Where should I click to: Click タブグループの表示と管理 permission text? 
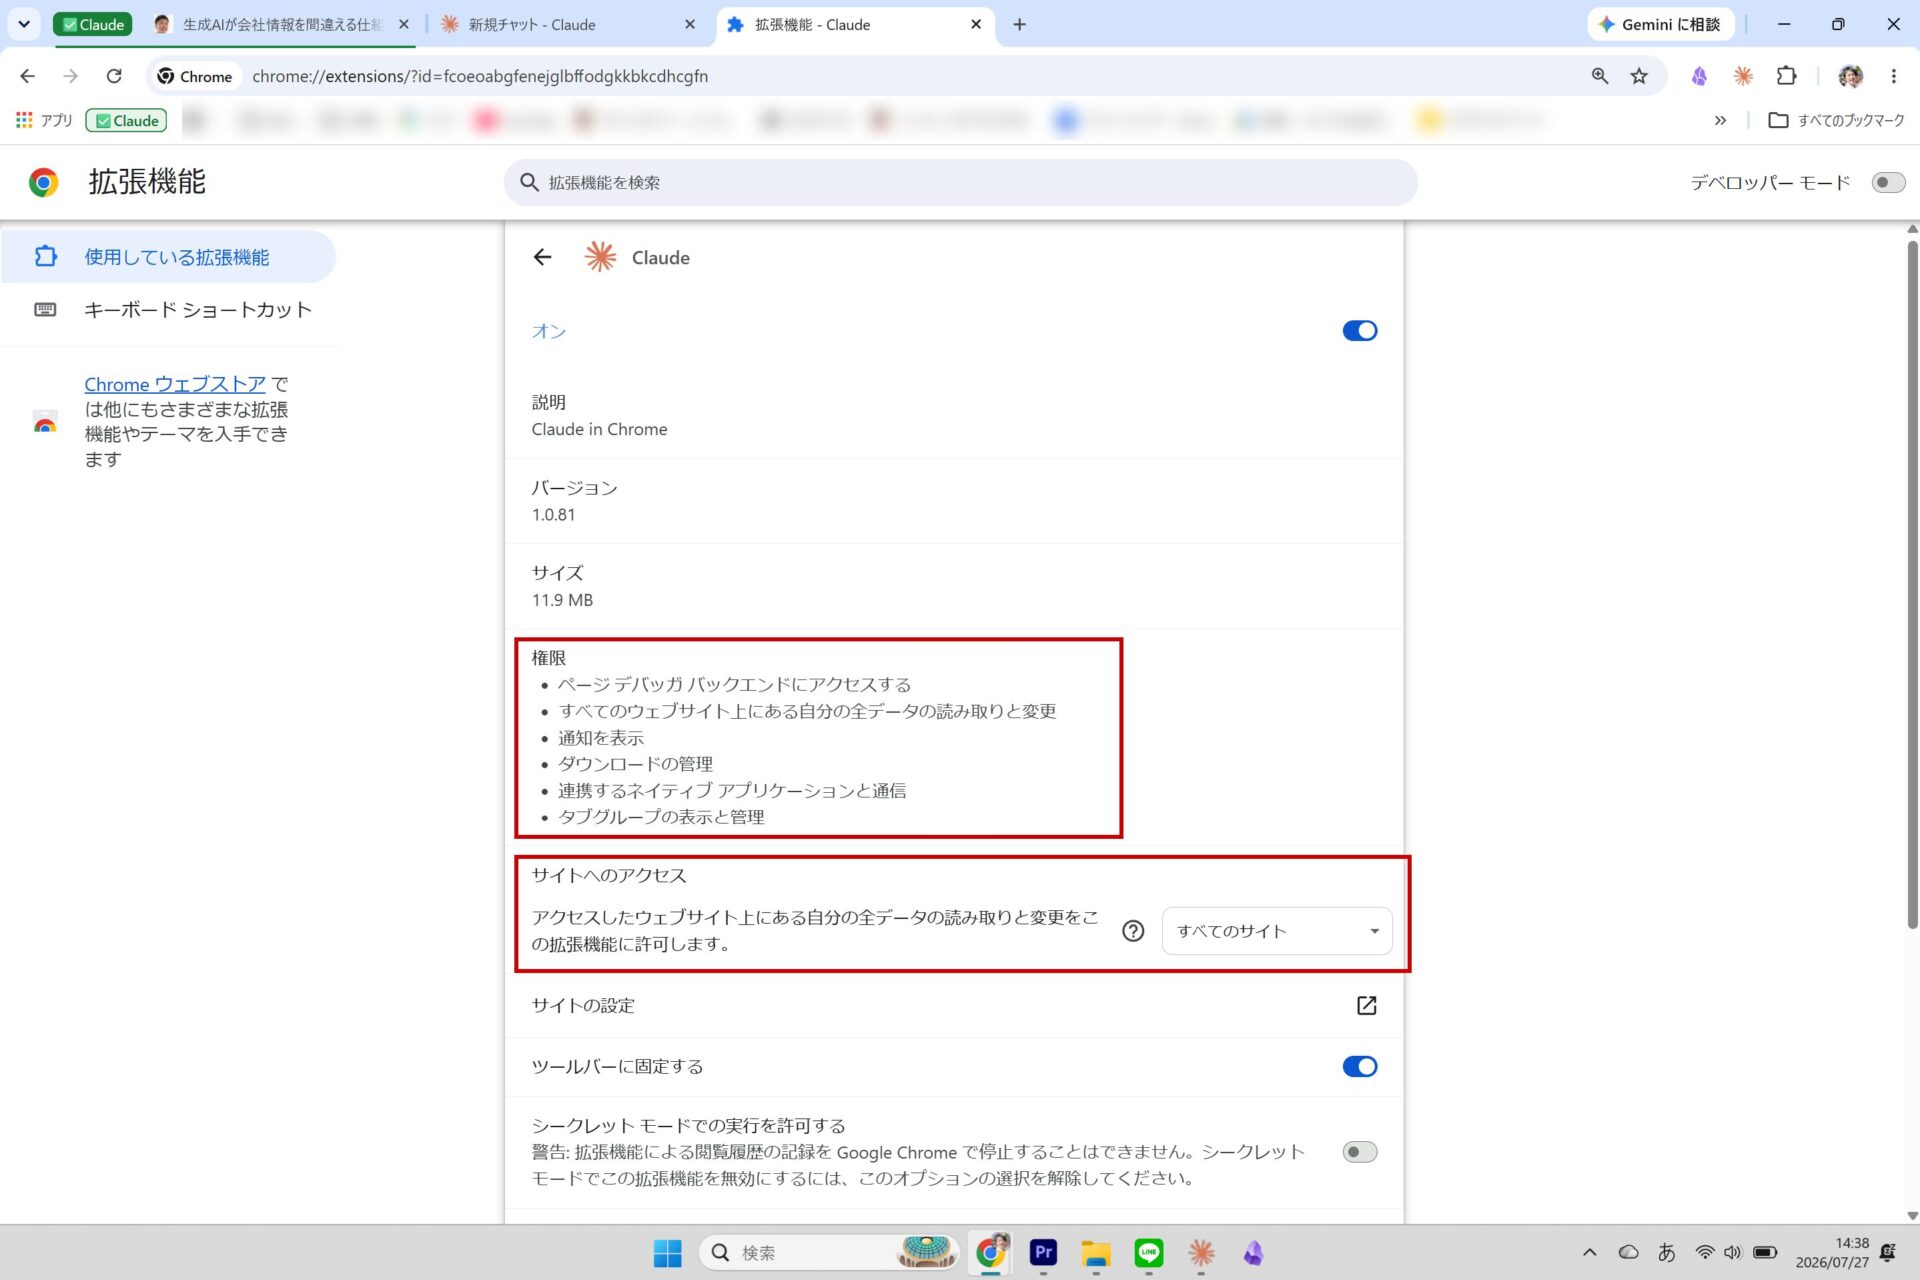pyautogui.click(x=660, y=817)
